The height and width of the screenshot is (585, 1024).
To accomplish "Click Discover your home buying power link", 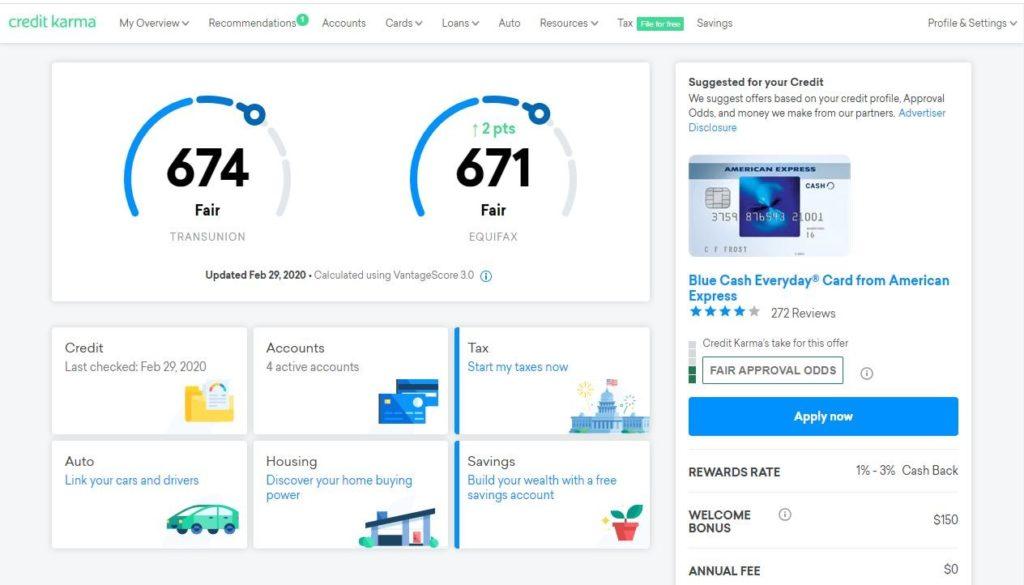I will pyautogui.click(x=339, y=487).
